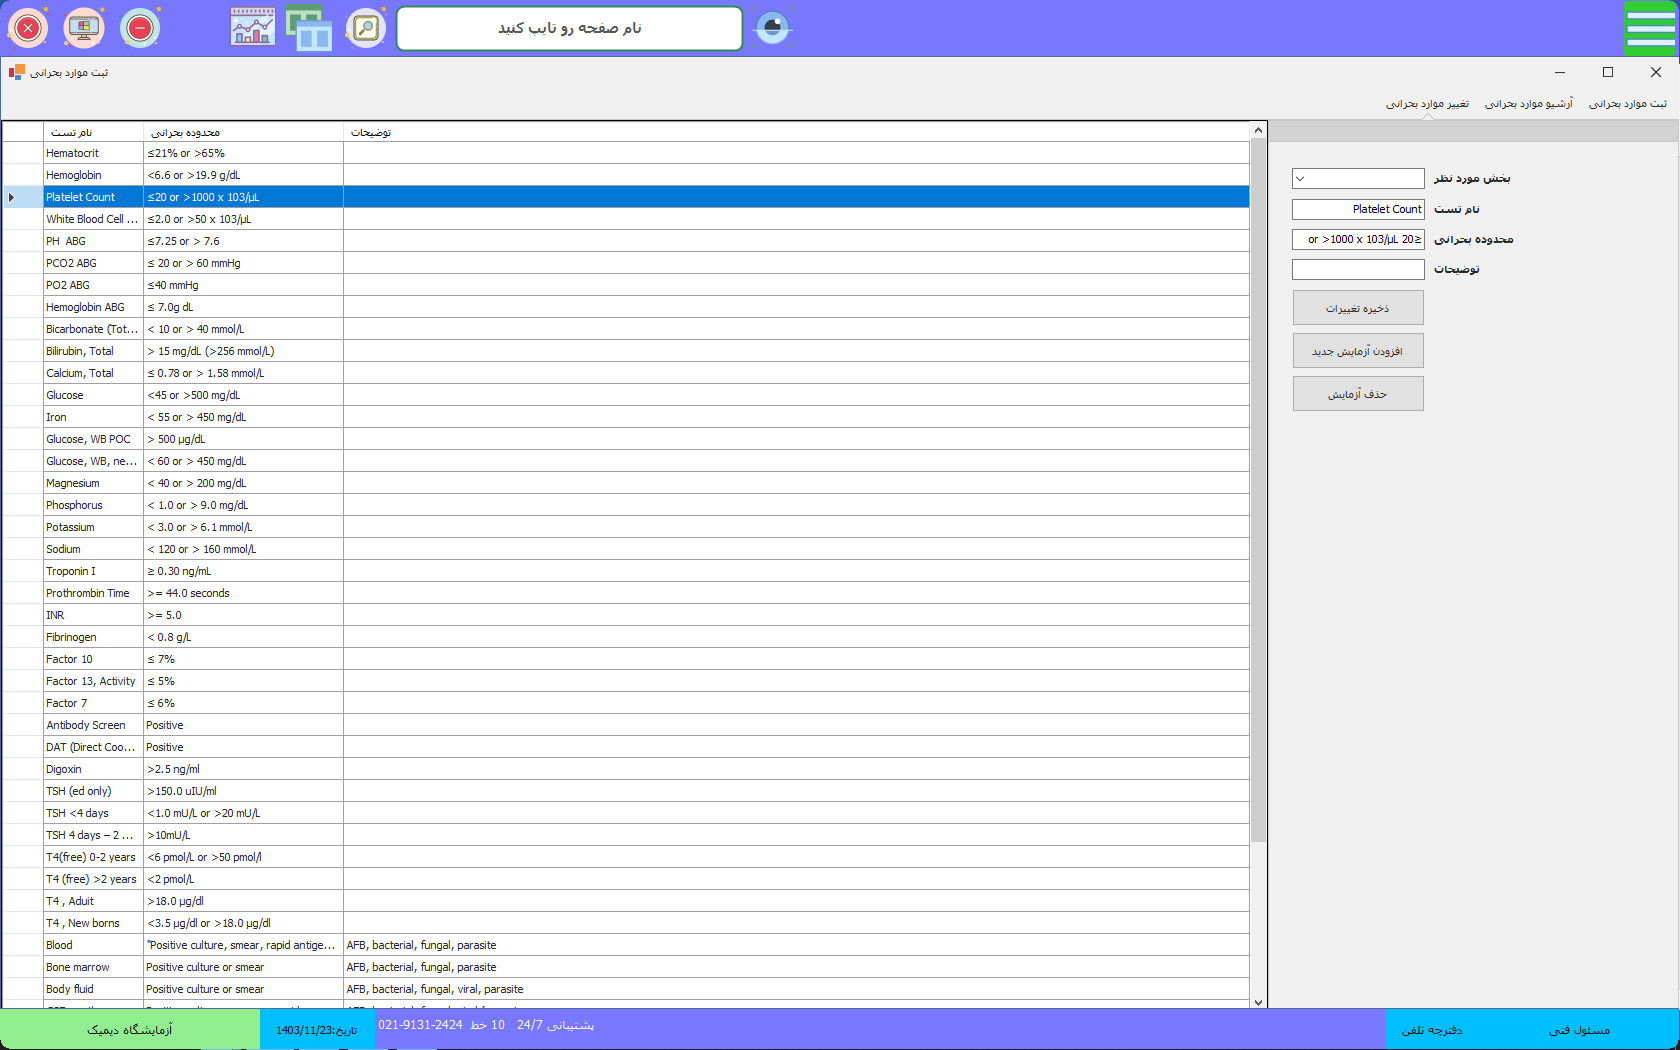Select the Platelet Count row

pos(626,197)
